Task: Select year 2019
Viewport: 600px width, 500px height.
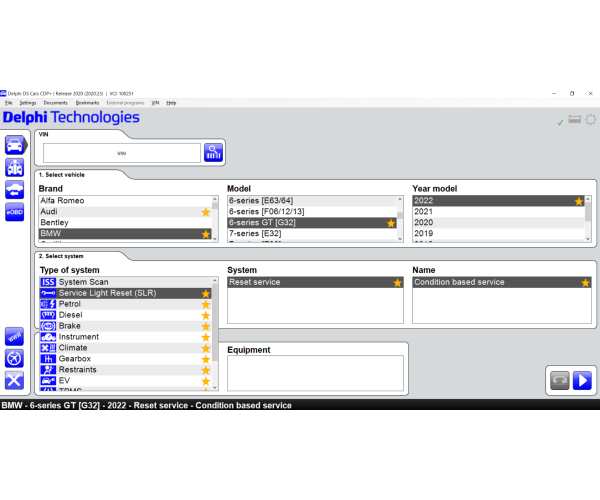Action: pyautogui.click(x=499, y=233)
